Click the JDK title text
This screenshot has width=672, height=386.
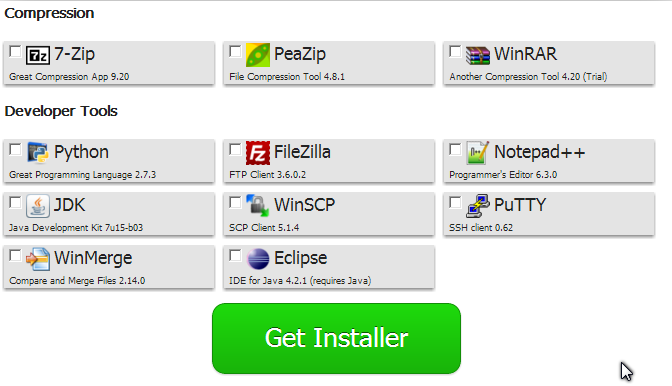tap(69, 205)
